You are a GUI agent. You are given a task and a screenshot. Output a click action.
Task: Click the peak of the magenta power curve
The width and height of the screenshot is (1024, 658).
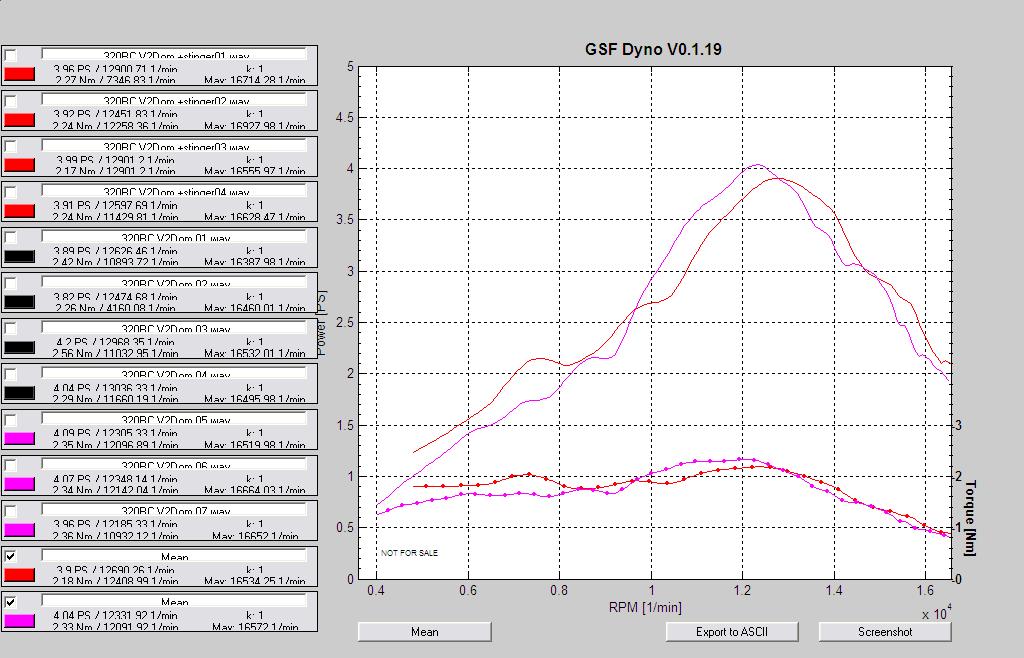pyautogui.click(x=757, y=165)
